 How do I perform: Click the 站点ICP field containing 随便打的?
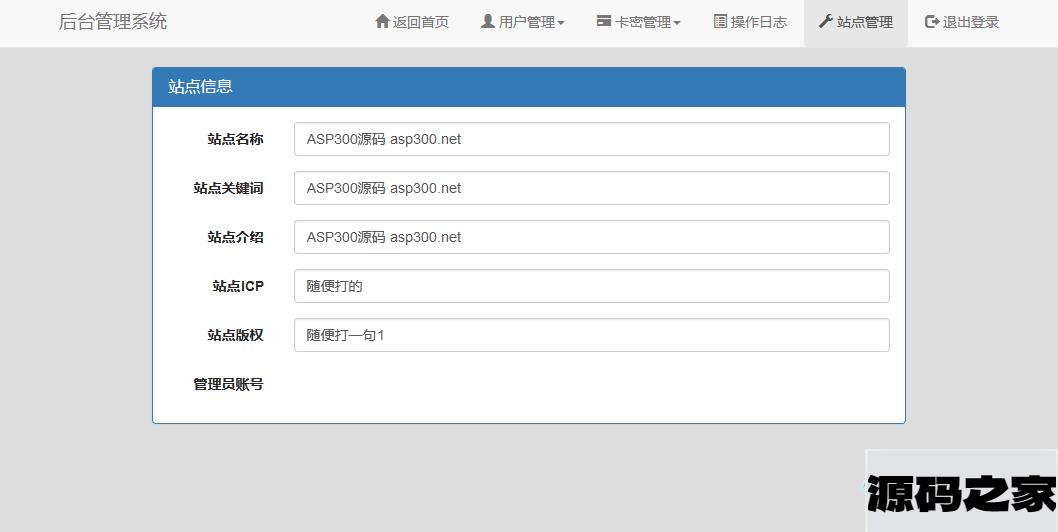(591, 286)
